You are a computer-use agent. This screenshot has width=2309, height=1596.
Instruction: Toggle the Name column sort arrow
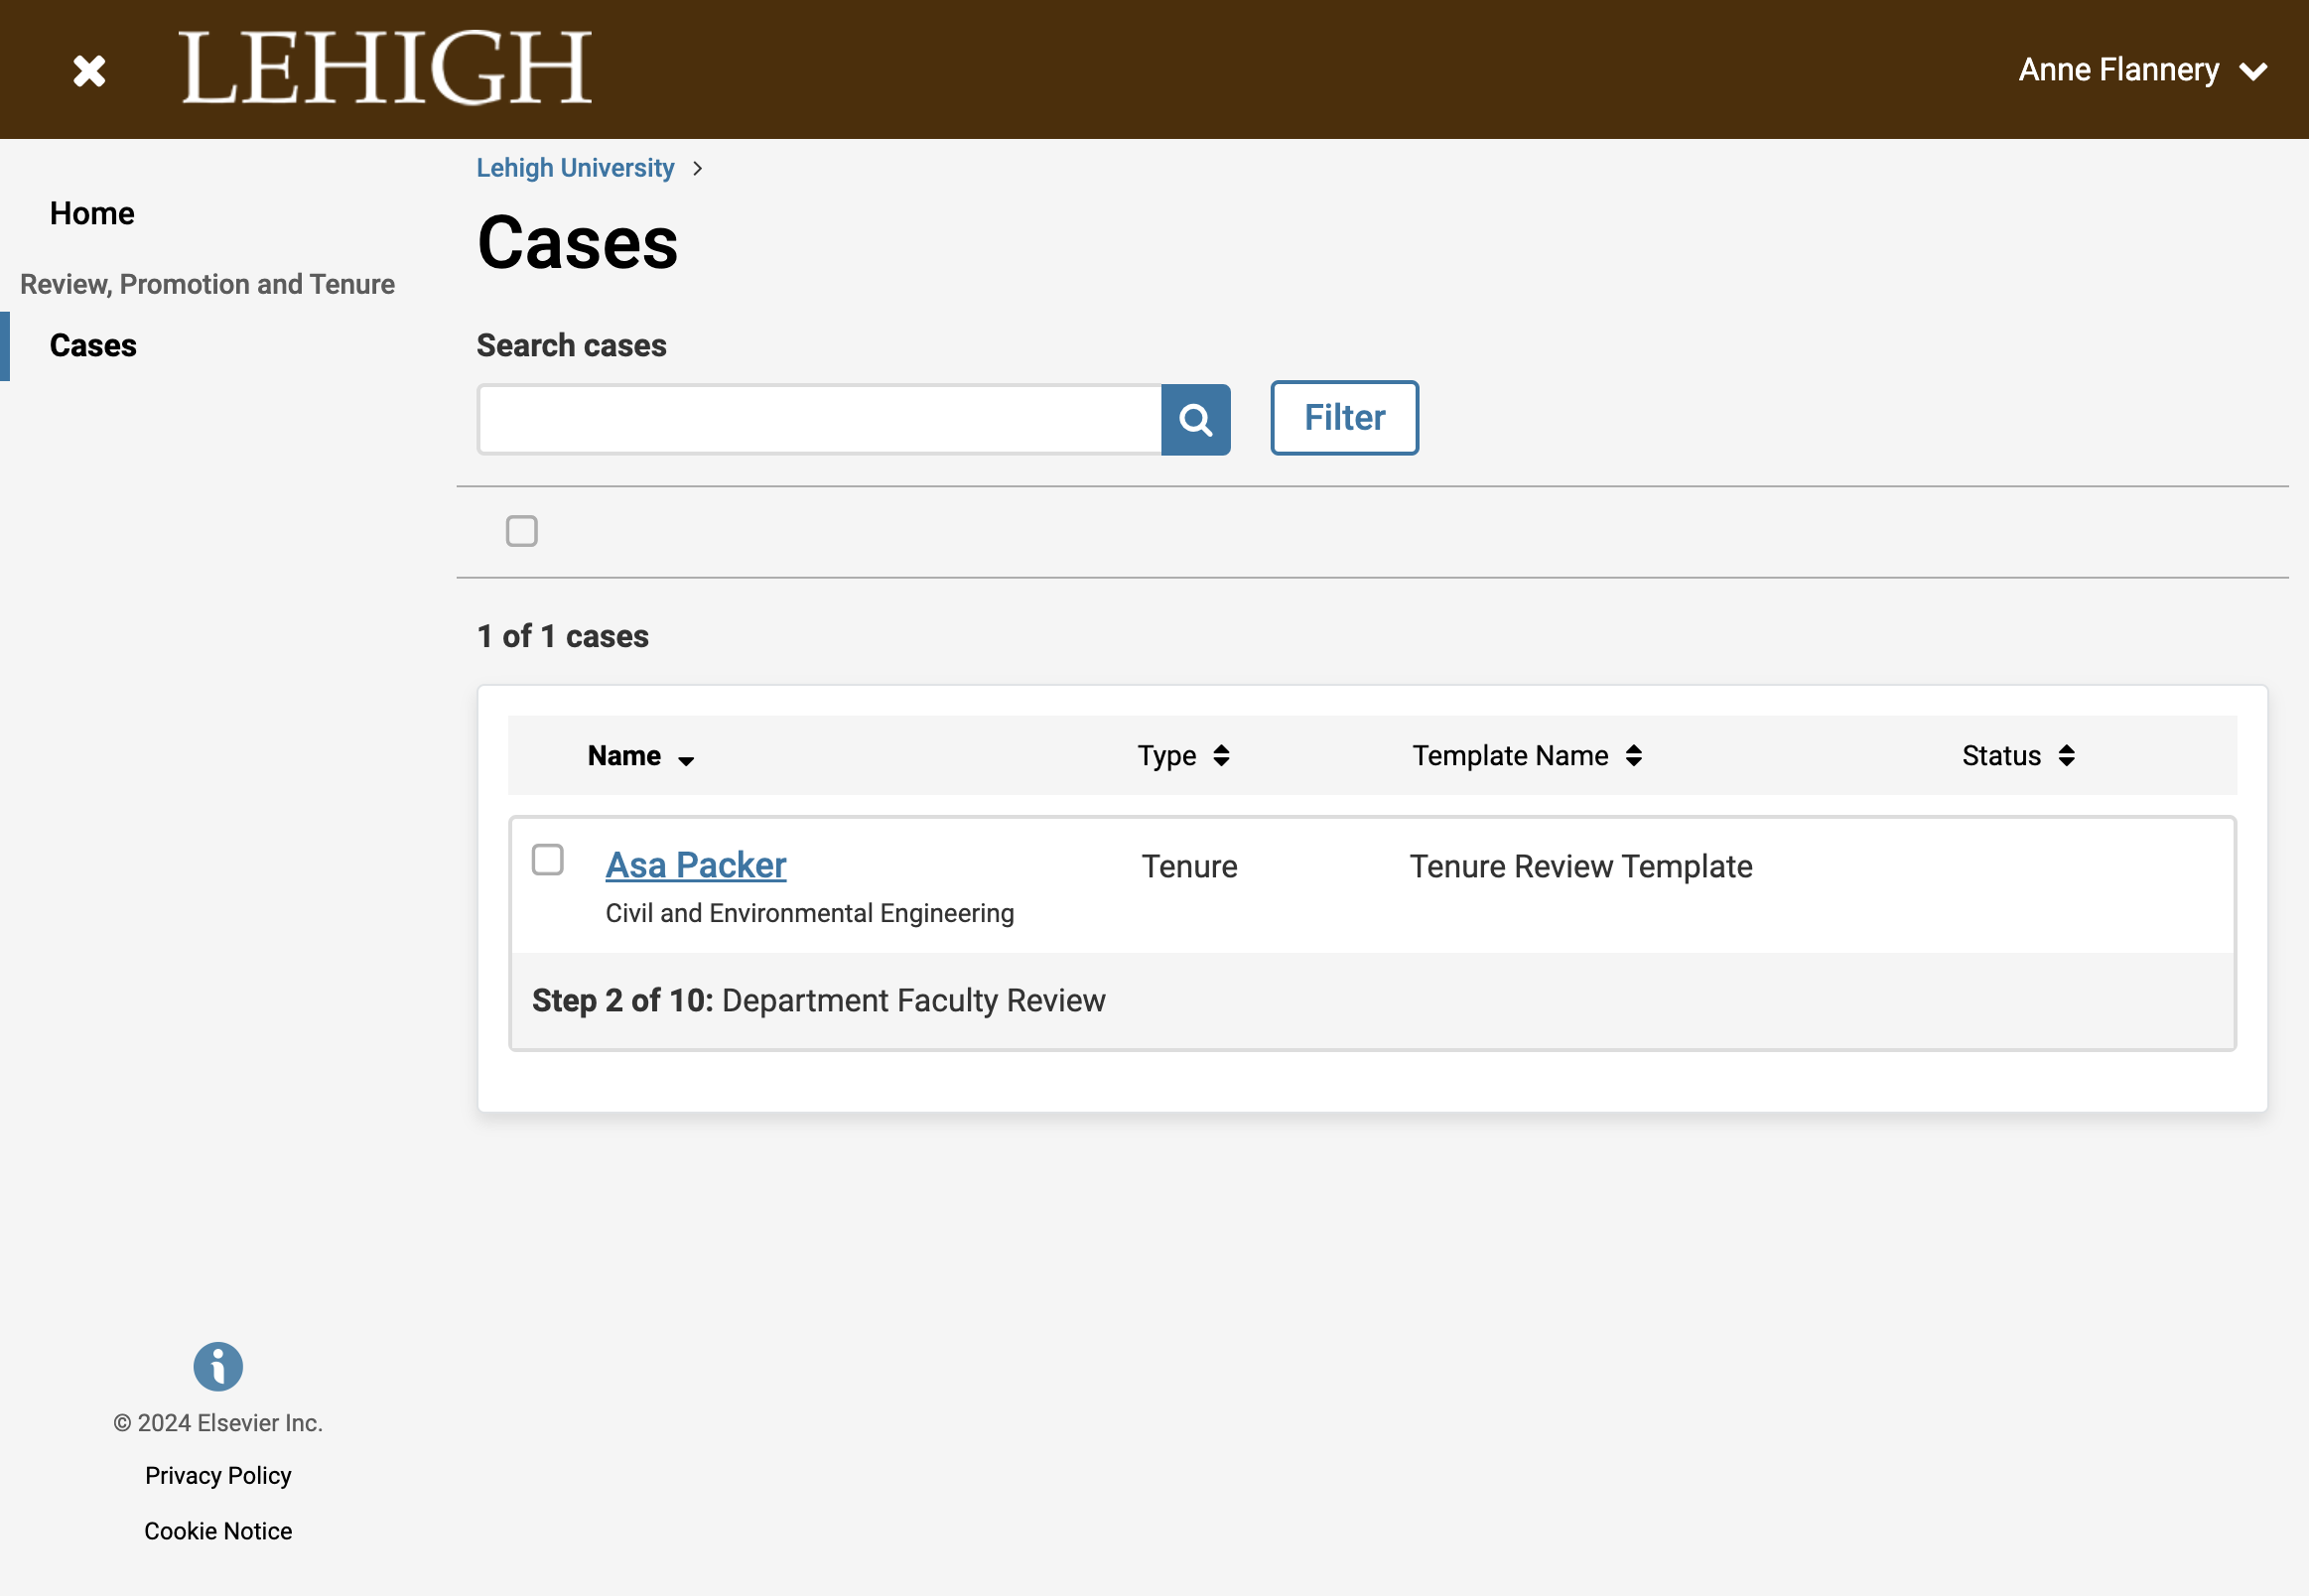[x=686, y=761]
